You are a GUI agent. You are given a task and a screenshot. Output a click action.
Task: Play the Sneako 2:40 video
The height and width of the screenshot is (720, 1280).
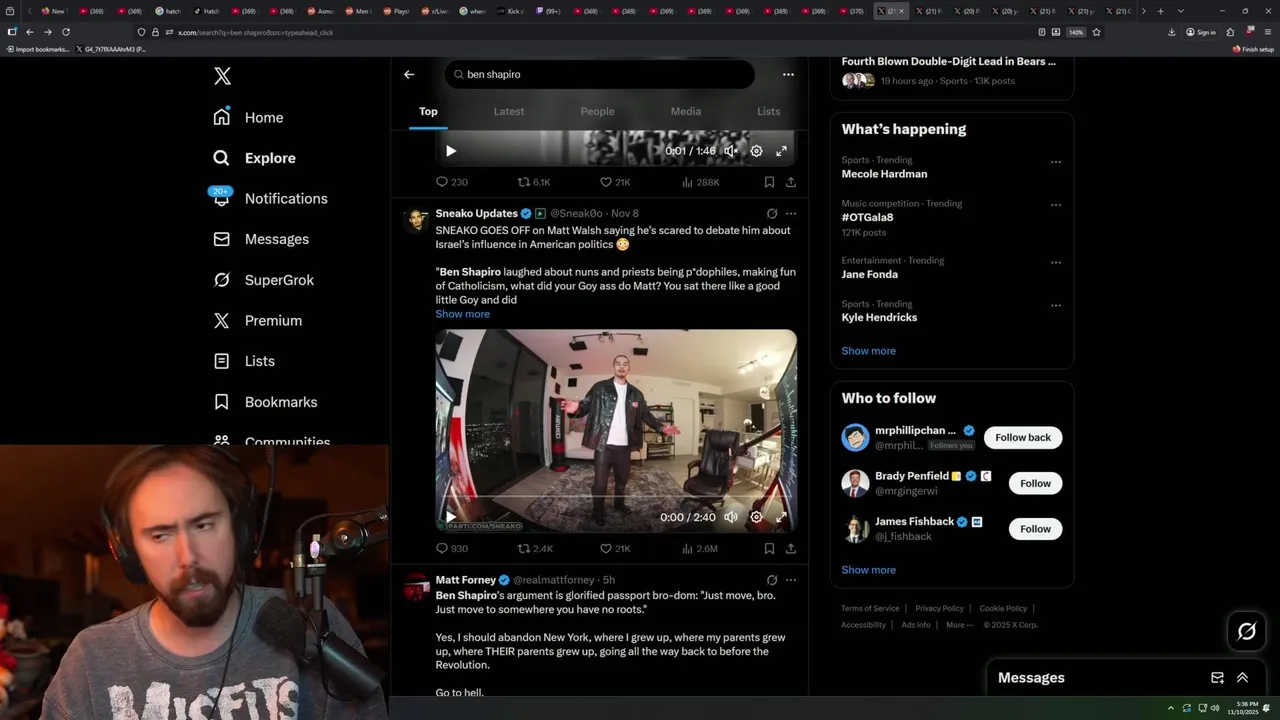(451, 517)
